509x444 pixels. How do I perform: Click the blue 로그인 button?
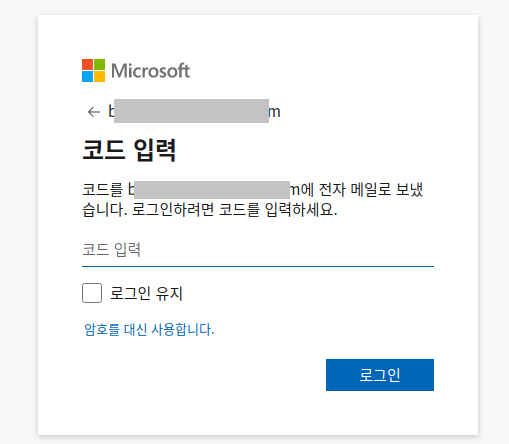pyautogui.click(x=380, y=375)
